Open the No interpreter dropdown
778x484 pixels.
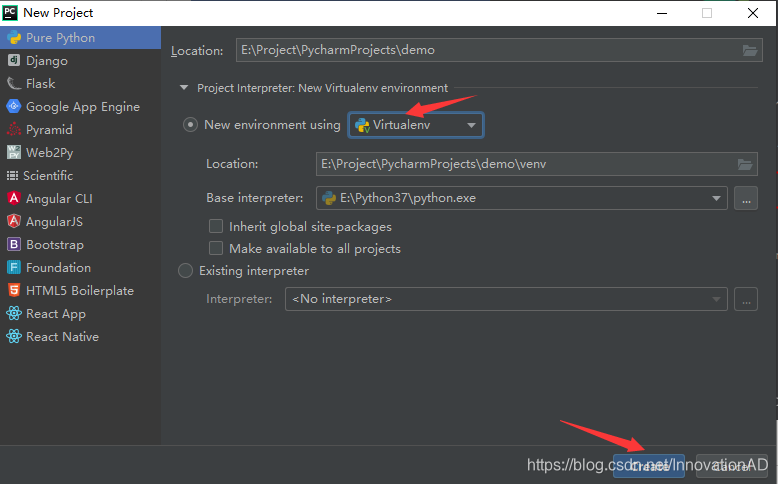(506, 299)
